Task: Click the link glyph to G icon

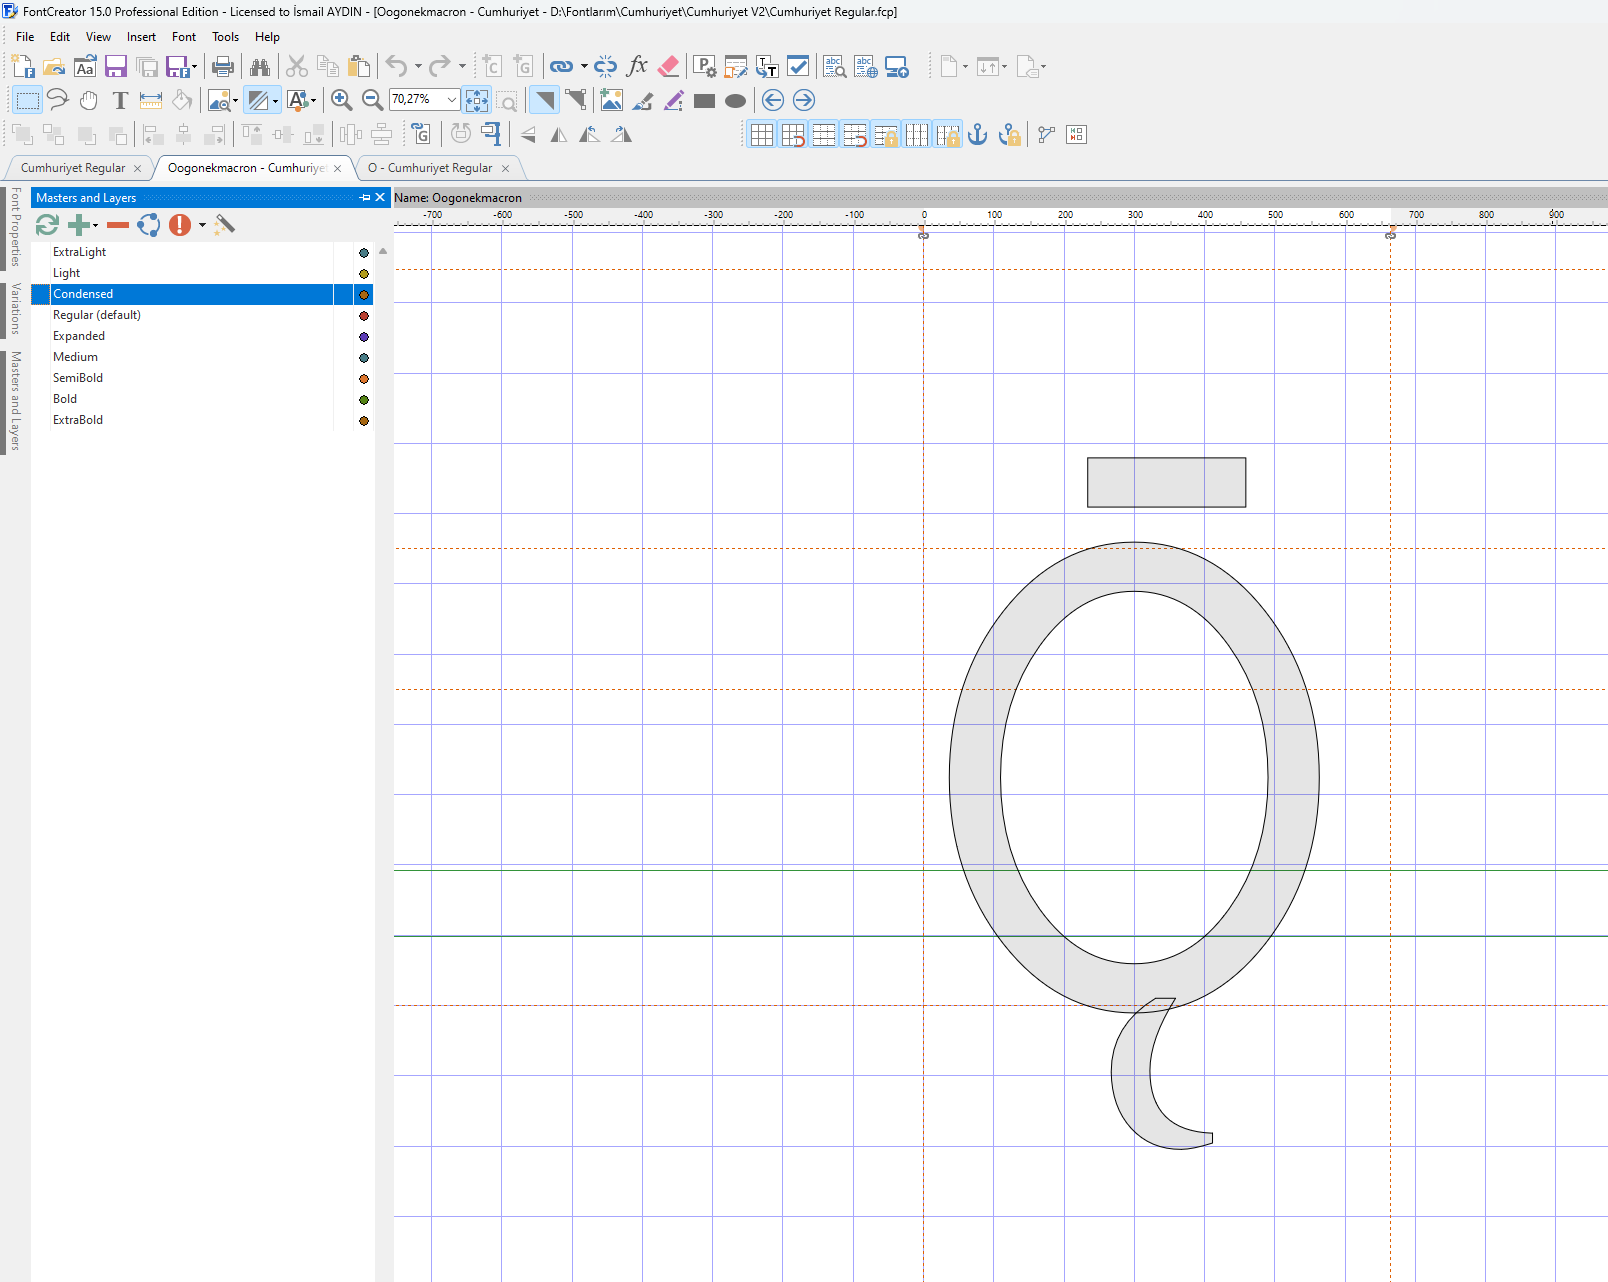Action: coord(421,134)
